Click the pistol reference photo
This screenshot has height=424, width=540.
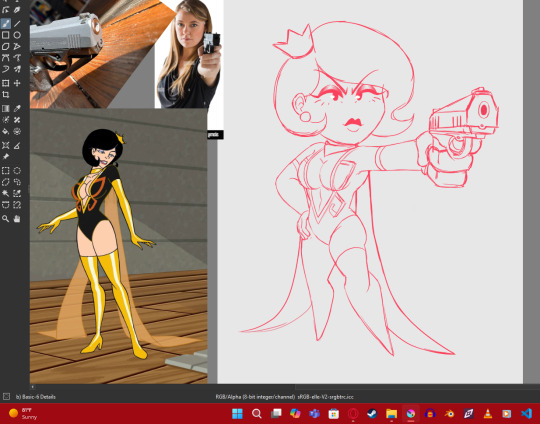coord(92,54)
